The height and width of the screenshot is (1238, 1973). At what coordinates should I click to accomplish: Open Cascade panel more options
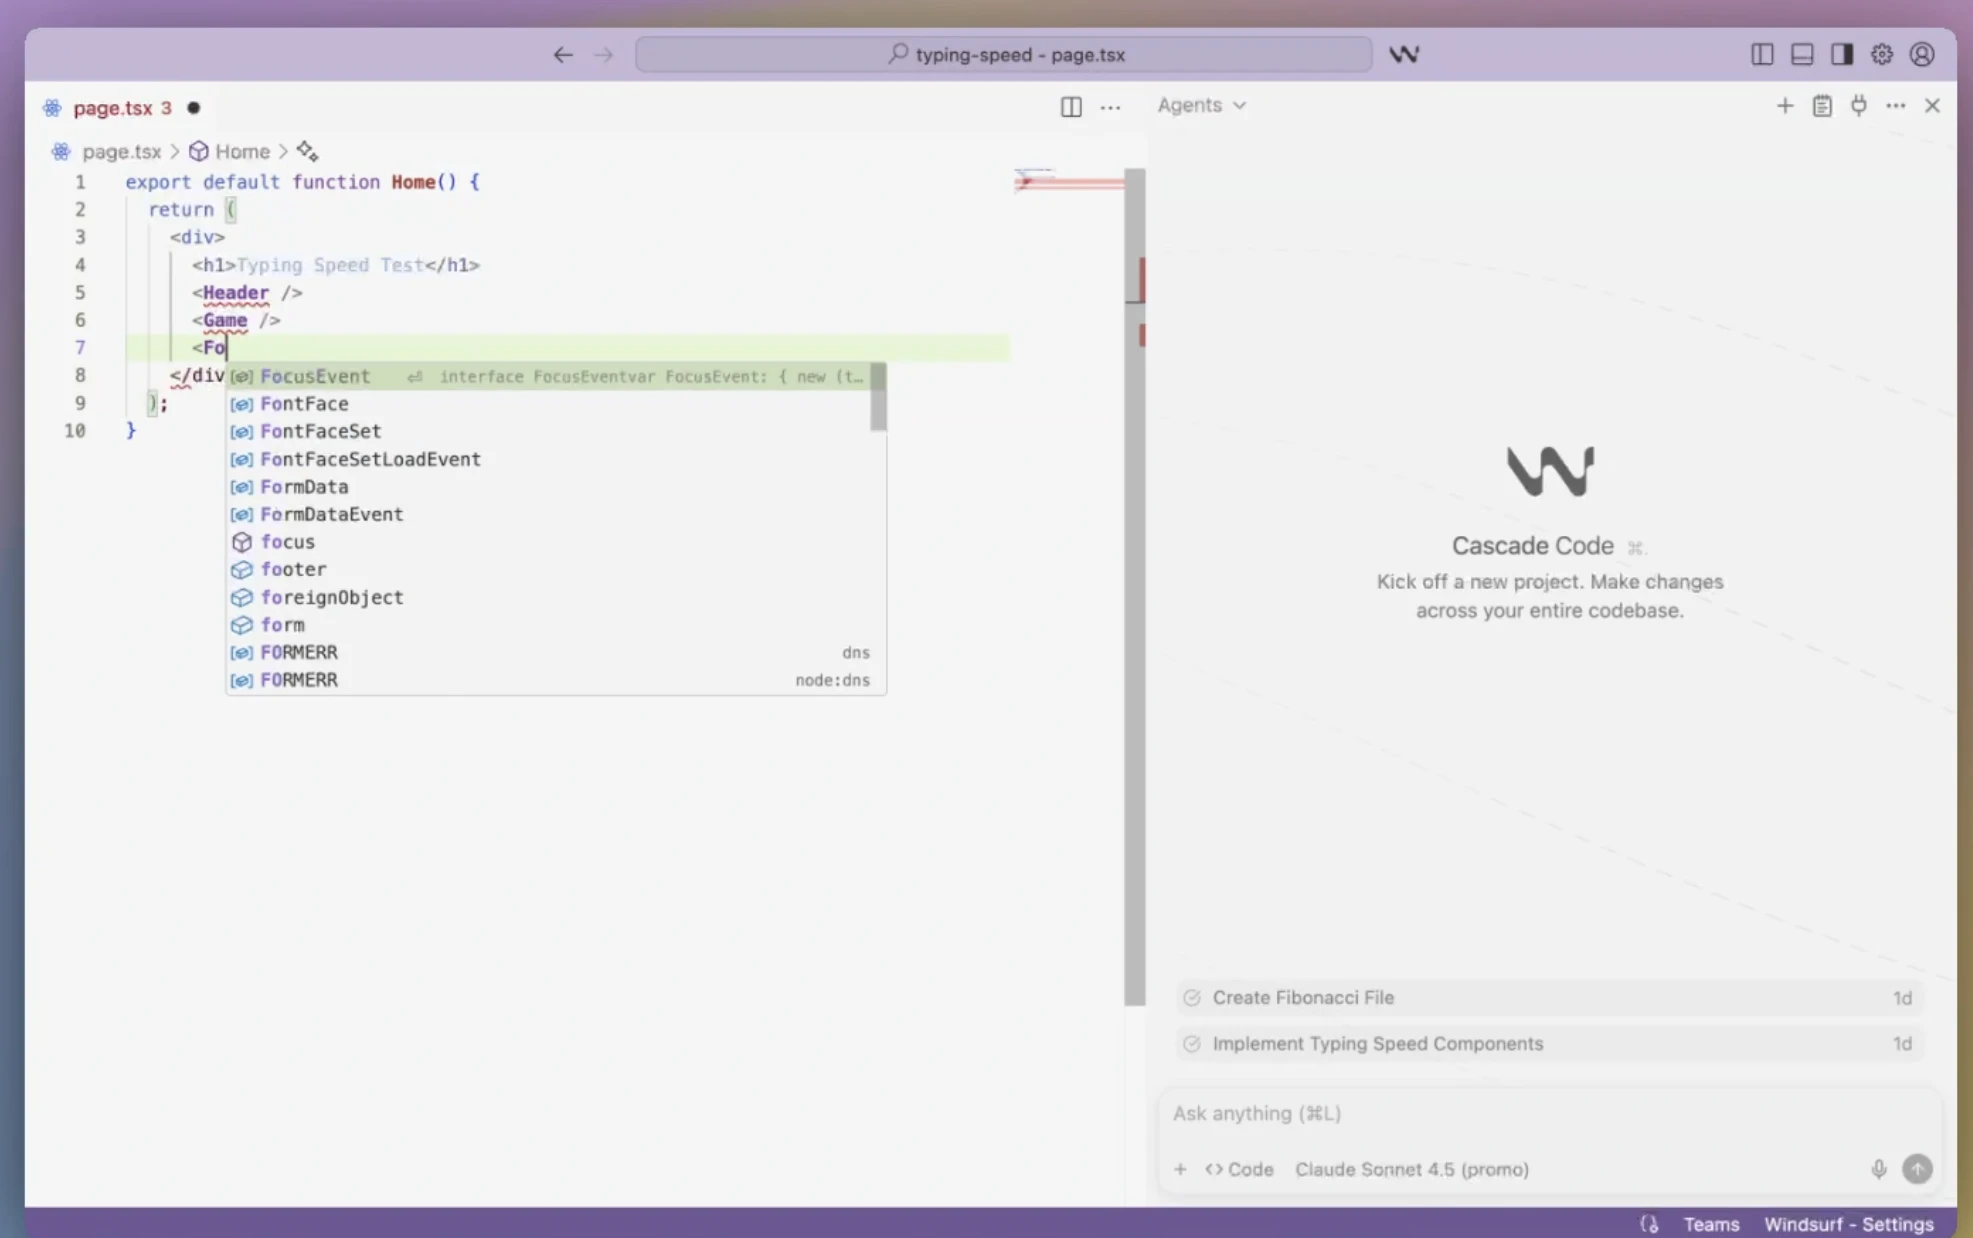click(1896, 105)
